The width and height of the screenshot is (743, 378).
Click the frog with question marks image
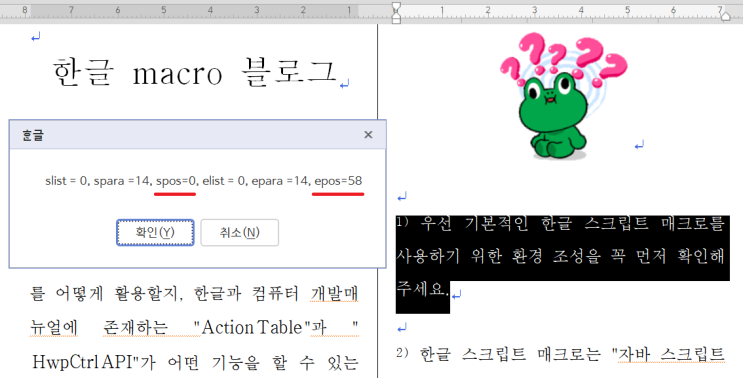563,96
